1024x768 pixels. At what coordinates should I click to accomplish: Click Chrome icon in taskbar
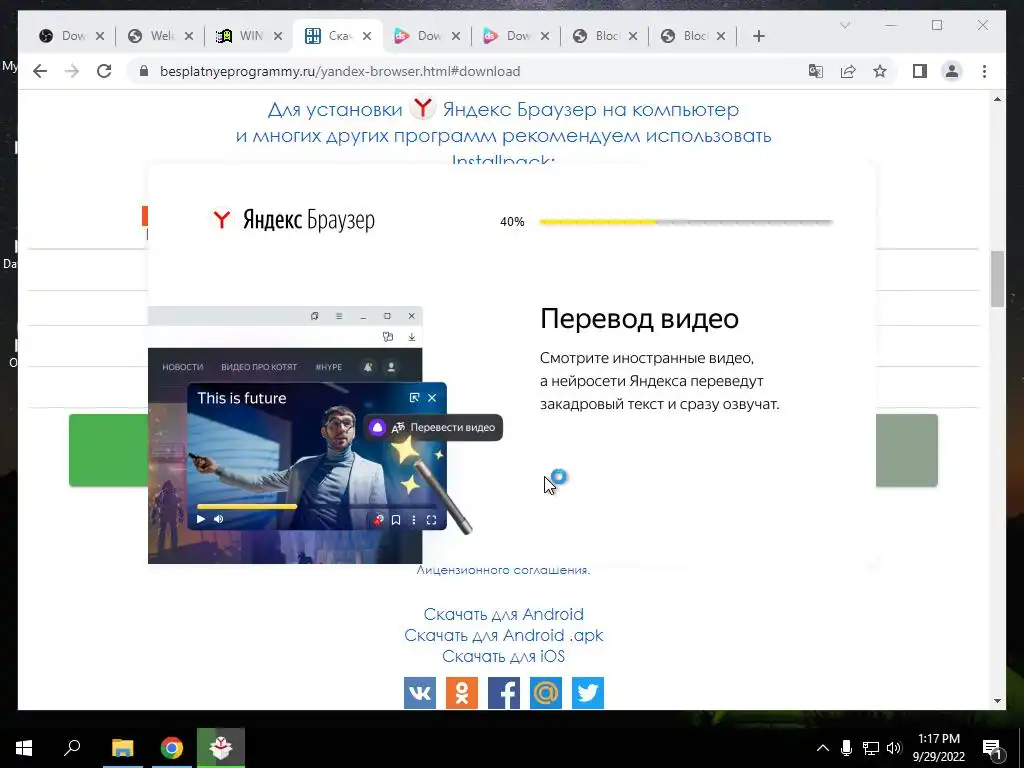click(172, 748)
